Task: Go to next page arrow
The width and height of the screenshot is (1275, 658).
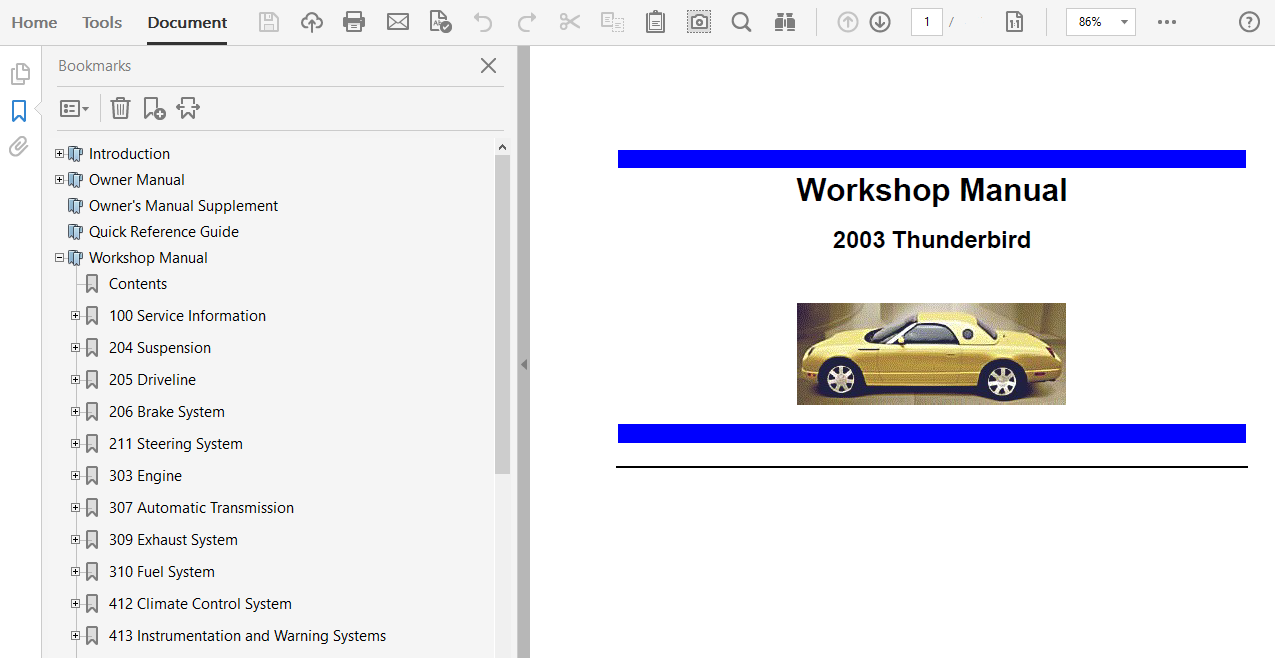Action: coord(880,22)
